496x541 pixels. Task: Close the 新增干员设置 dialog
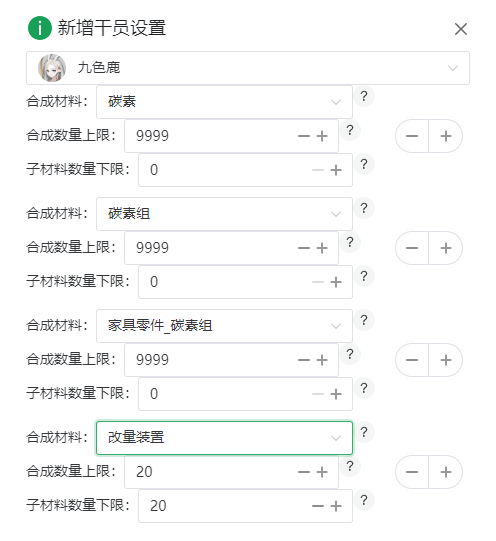461,29
